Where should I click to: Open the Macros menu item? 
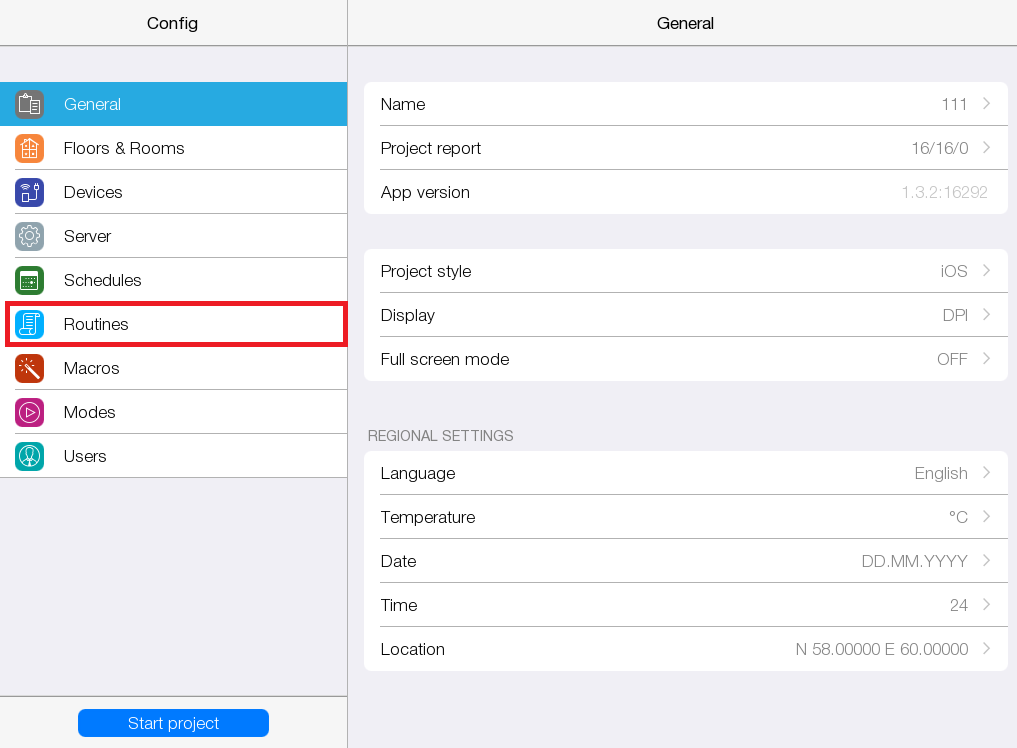92,368
